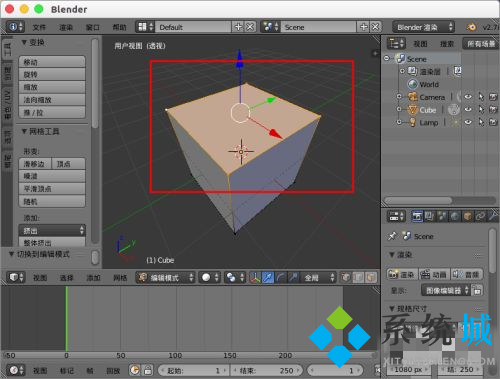Click the Blender logo icon in the header

[471, 27]
